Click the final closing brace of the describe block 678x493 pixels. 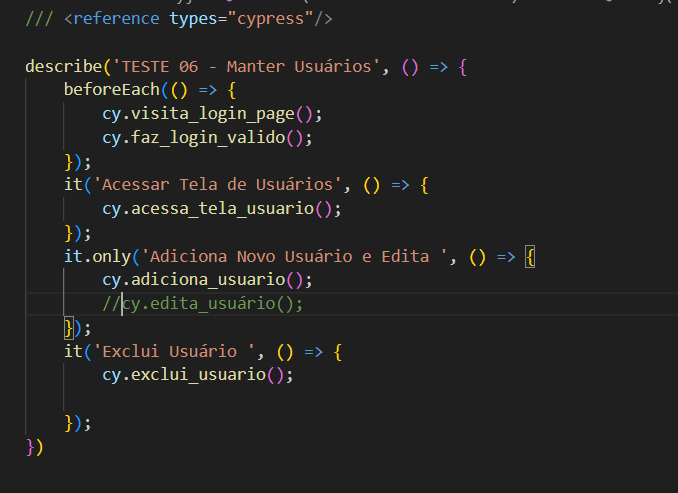30,446
